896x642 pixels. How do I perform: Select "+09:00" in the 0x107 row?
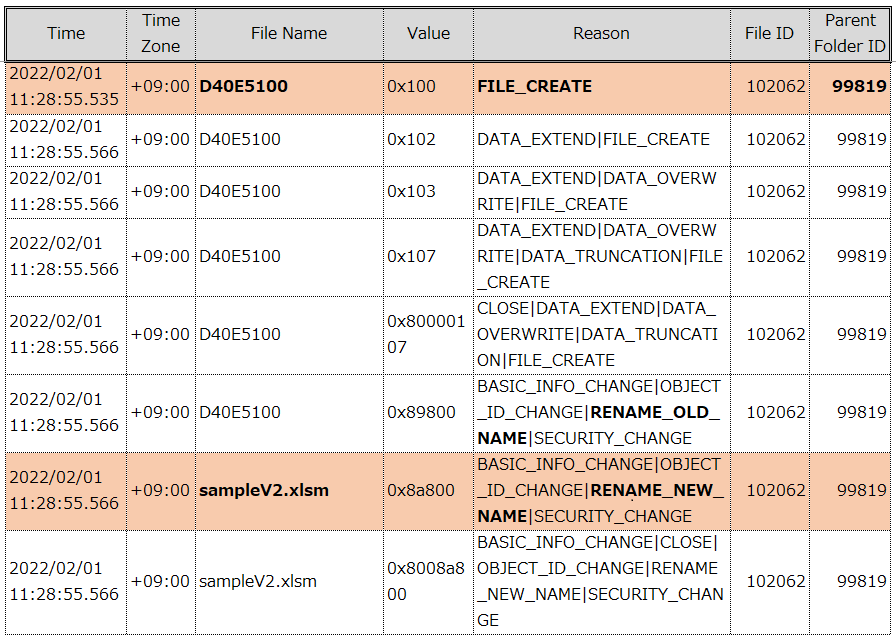point(160,256)
